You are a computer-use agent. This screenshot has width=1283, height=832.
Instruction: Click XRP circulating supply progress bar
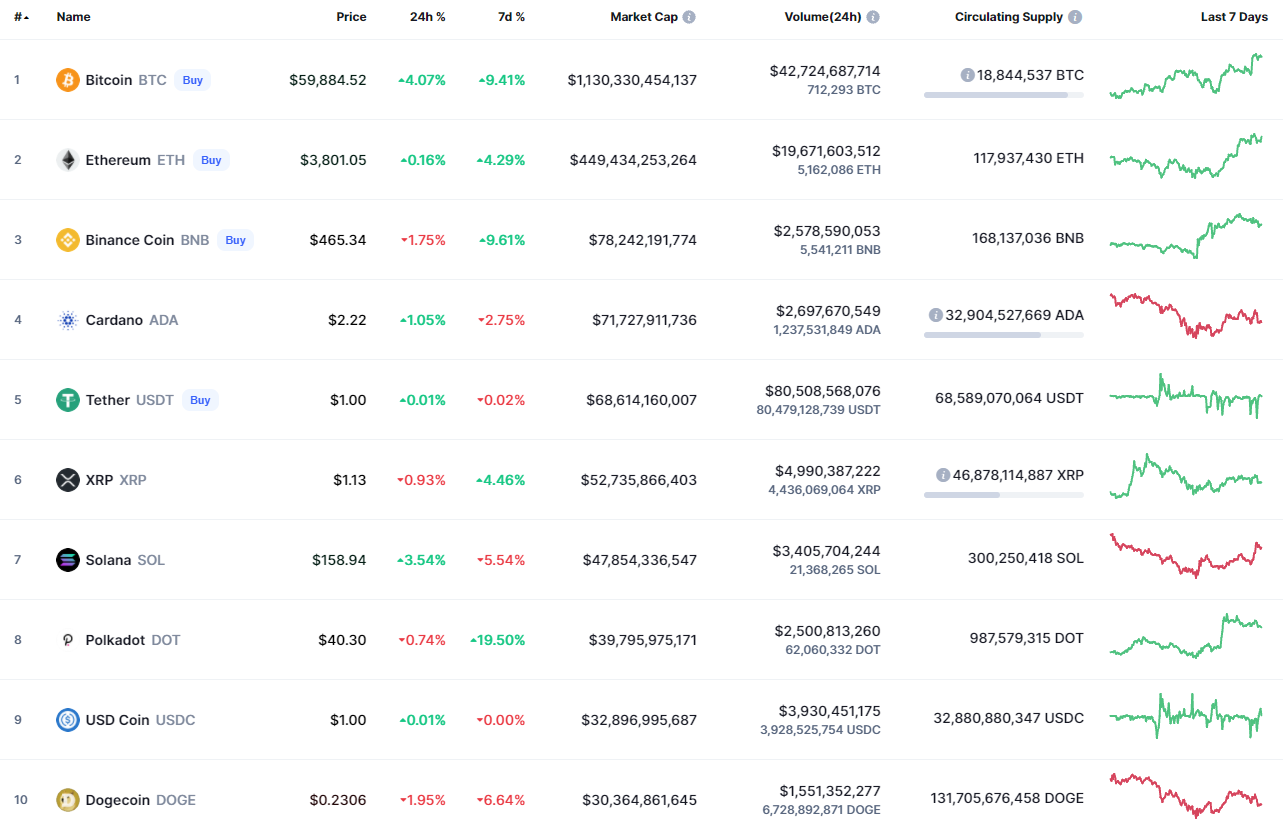(1004, 495)
